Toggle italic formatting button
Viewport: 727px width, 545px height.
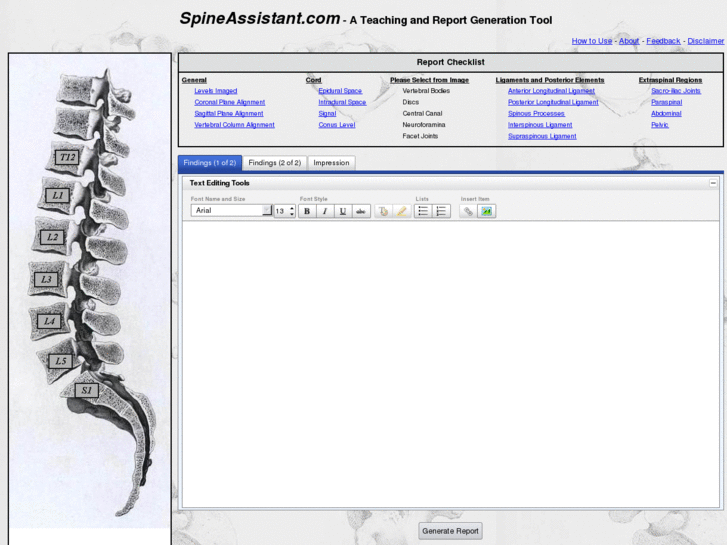click(325, 211)
